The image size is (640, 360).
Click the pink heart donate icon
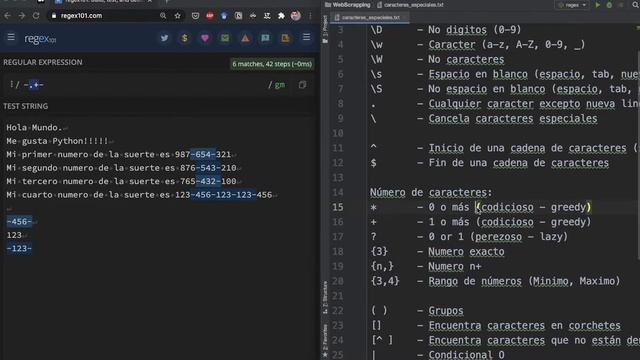pyautogui.click(x=205, y=38)
